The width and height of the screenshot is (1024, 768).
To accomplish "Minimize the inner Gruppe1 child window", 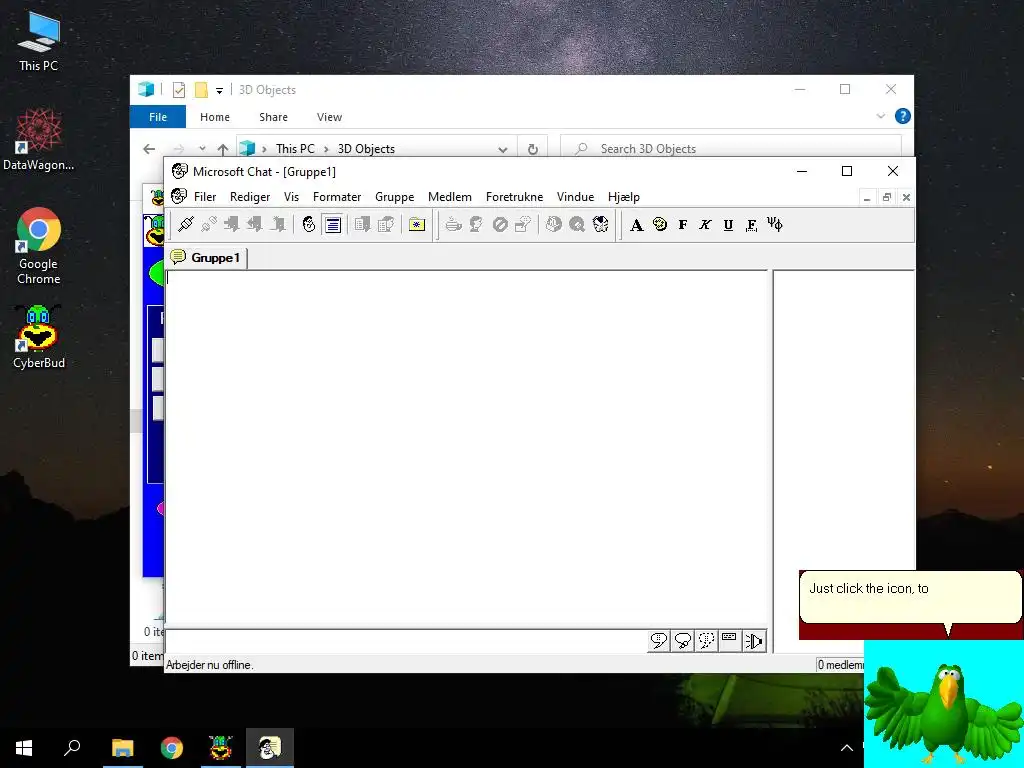I will [867, 197].
